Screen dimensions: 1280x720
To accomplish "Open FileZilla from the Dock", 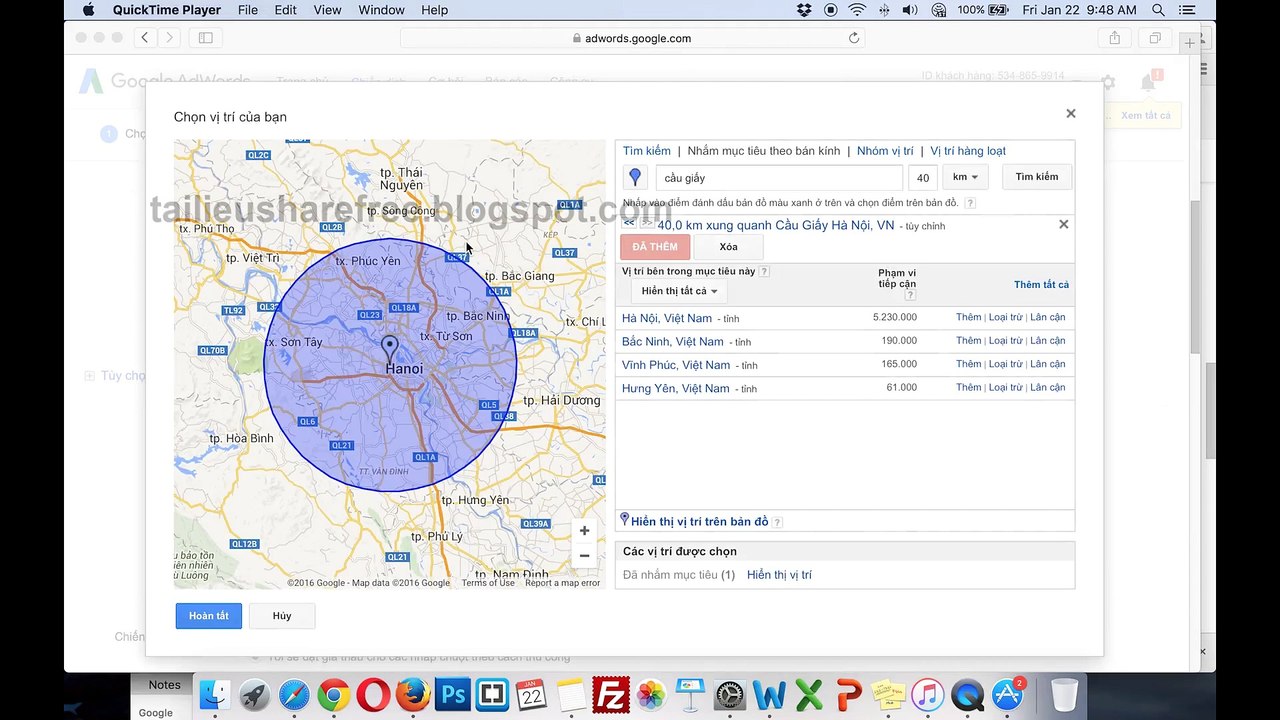I will click(x=611, y=694).
